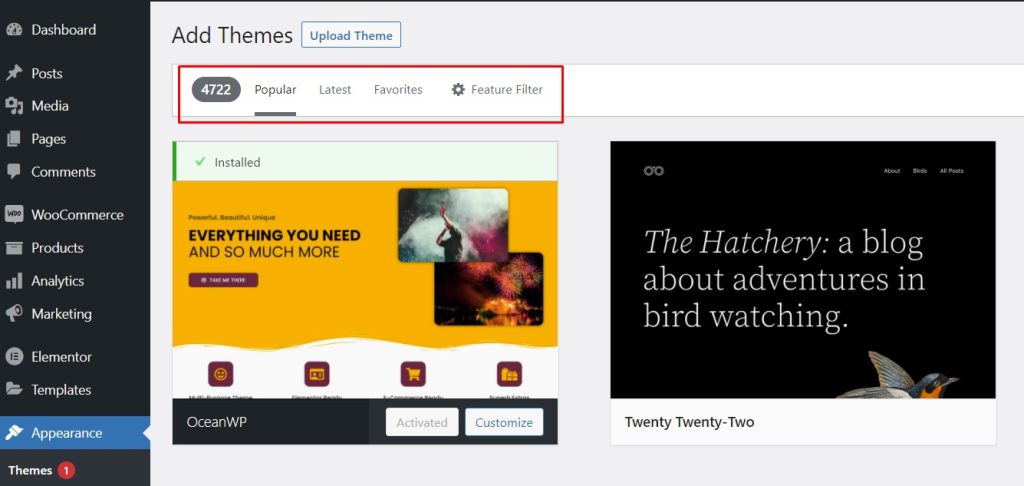This screenshot has width=1024, height=486.
Task: Click the Products box icon
Action: tap(14, 248)
